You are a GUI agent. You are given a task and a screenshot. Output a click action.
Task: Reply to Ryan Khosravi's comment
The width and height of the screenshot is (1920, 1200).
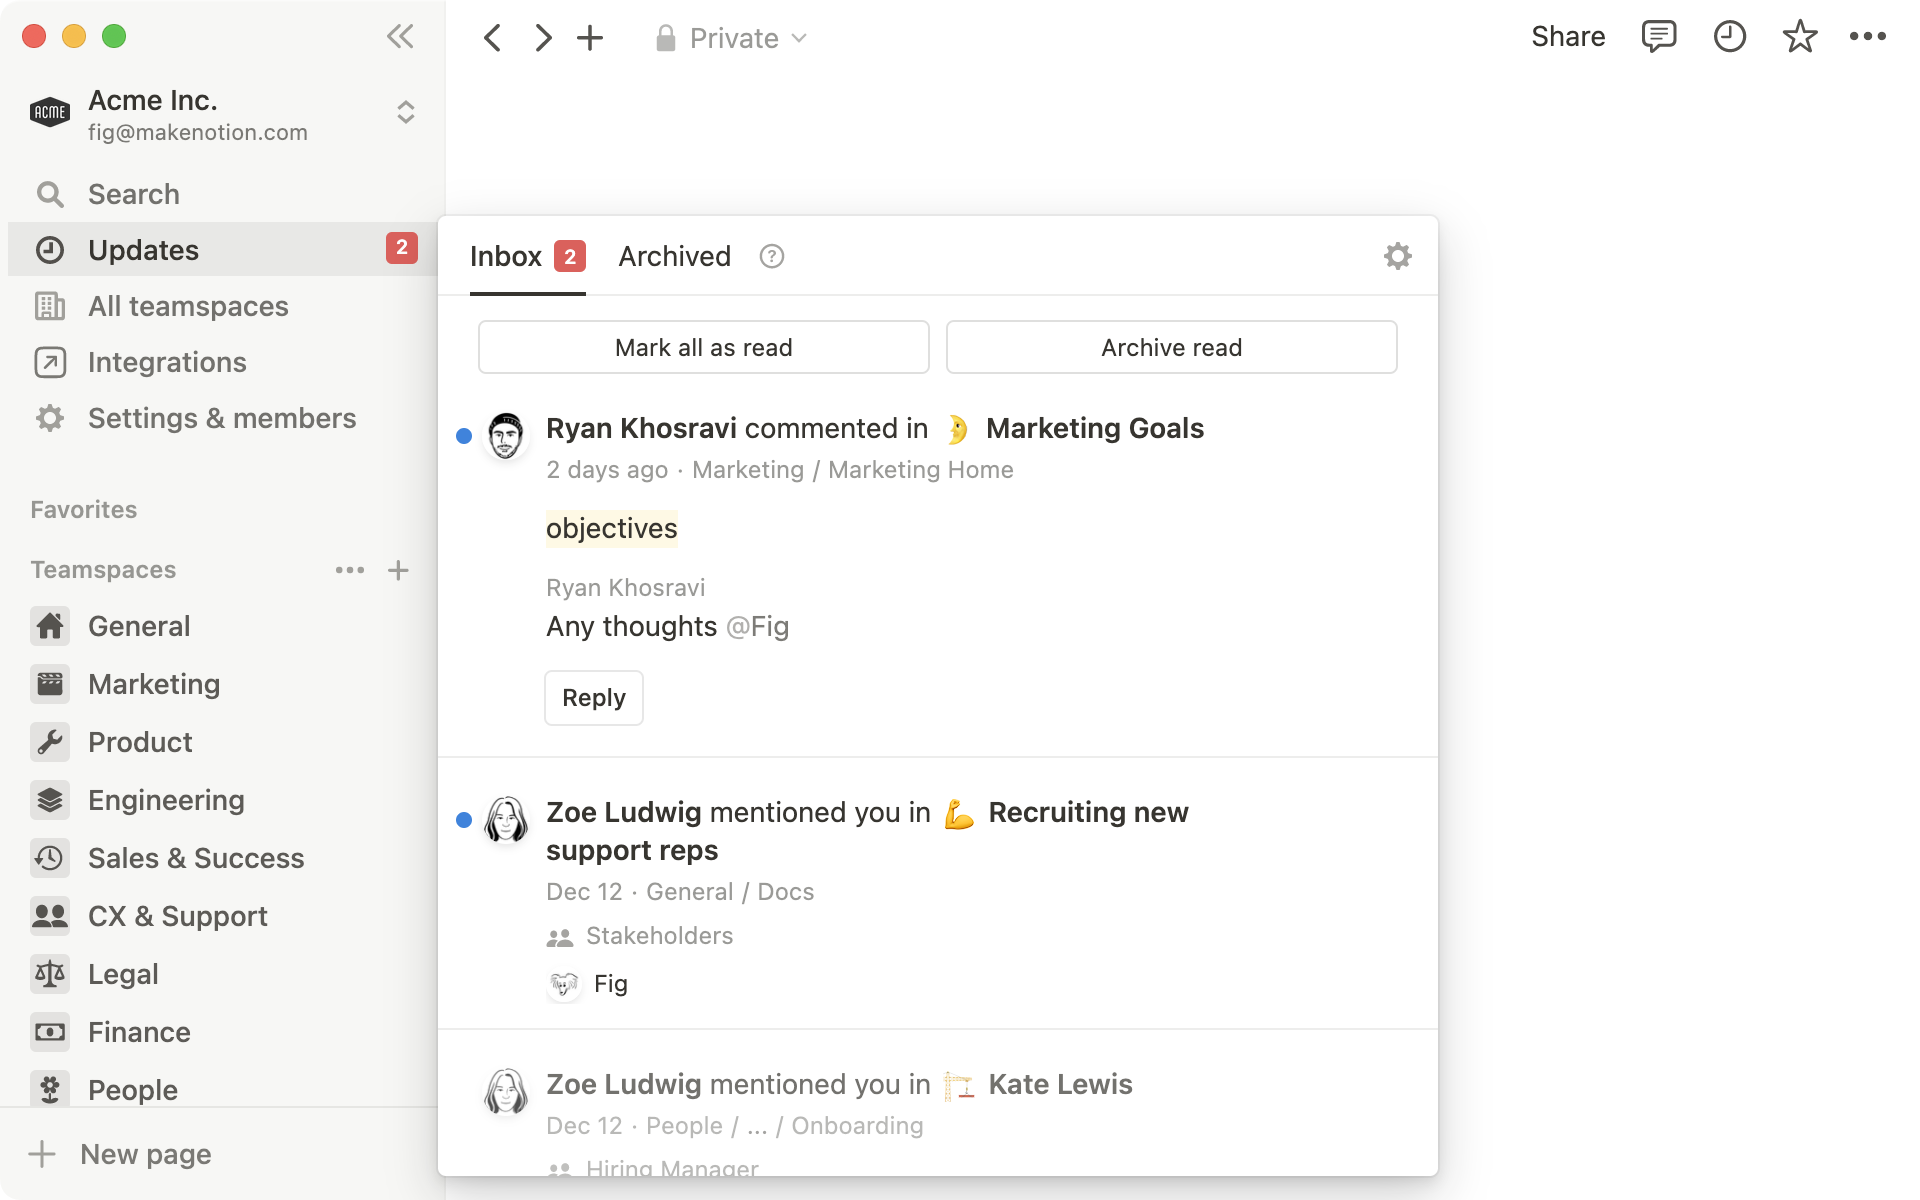coord(593,698)
